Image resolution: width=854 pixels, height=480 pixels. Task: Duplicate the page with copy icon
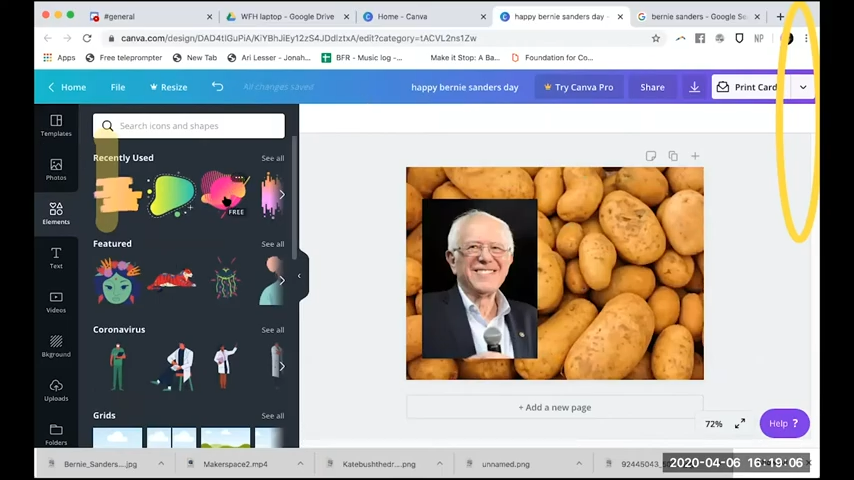pyautogui.click(x=673, y=156)
